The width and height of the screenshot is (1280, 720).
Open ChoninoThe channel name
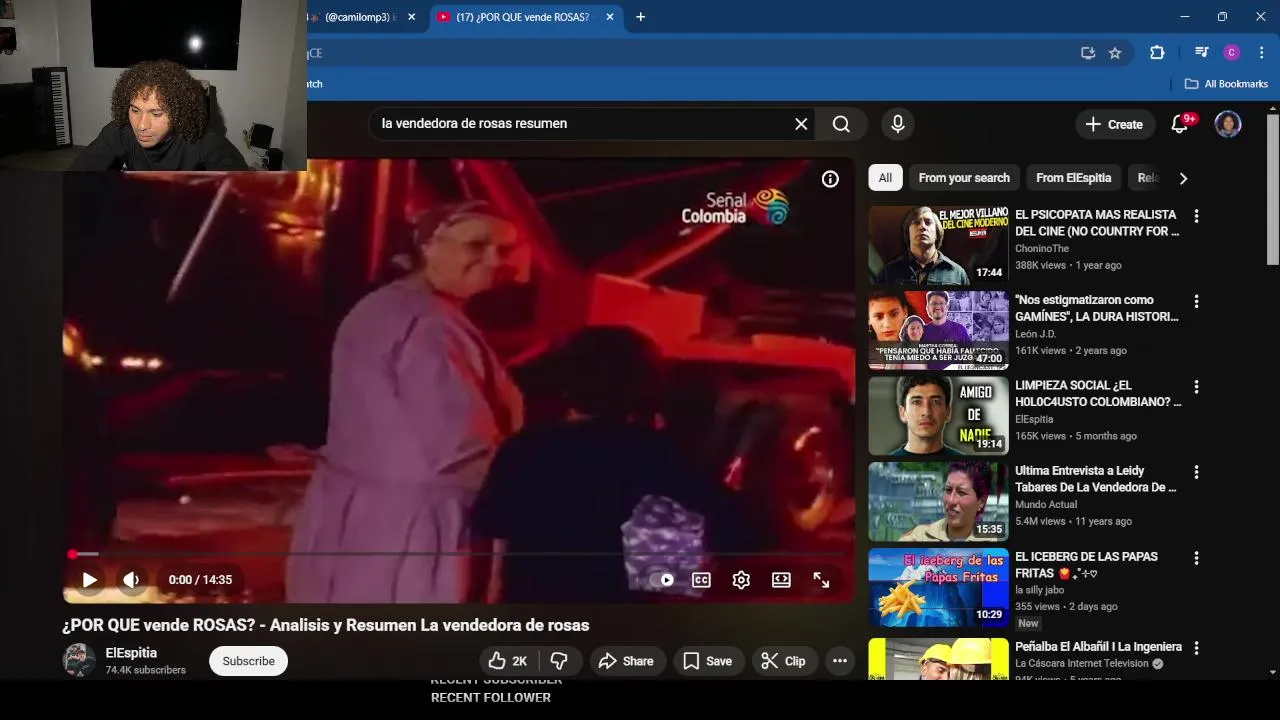tap(1042, 249)
